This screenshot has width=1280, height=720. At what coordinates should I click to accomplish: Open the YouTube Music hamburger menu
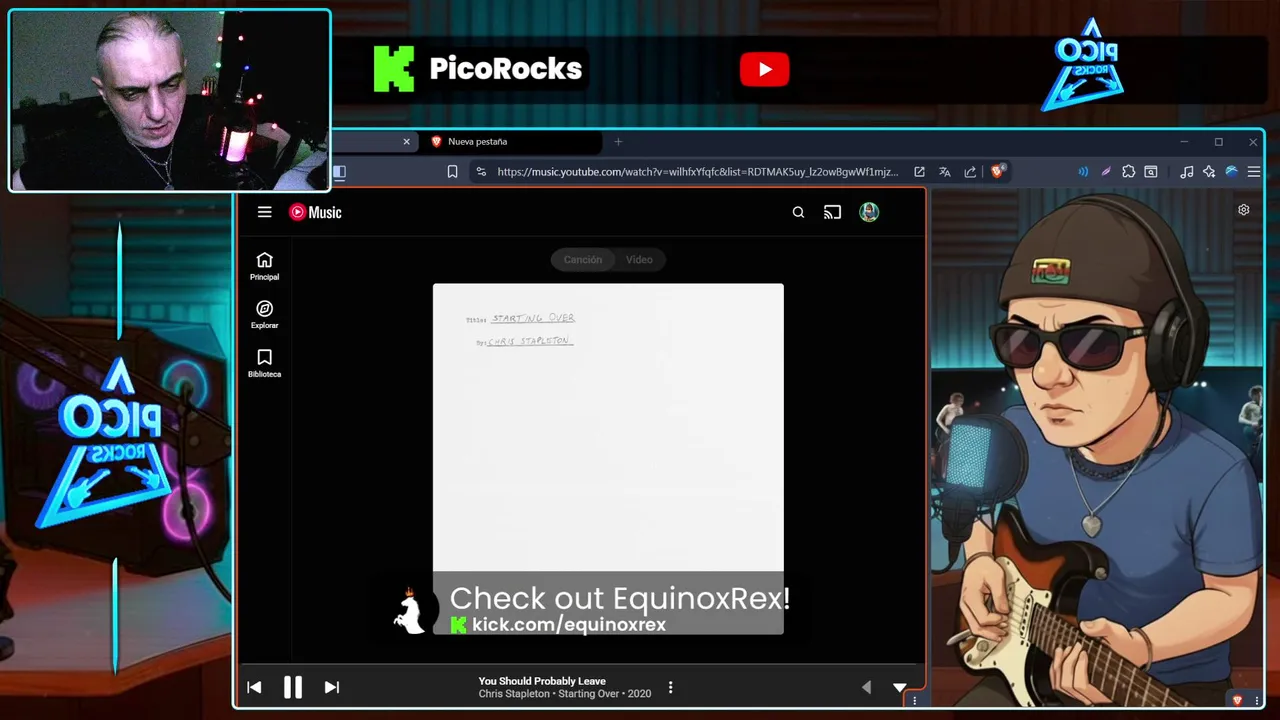pyautogui.click(x=264, y=212)
